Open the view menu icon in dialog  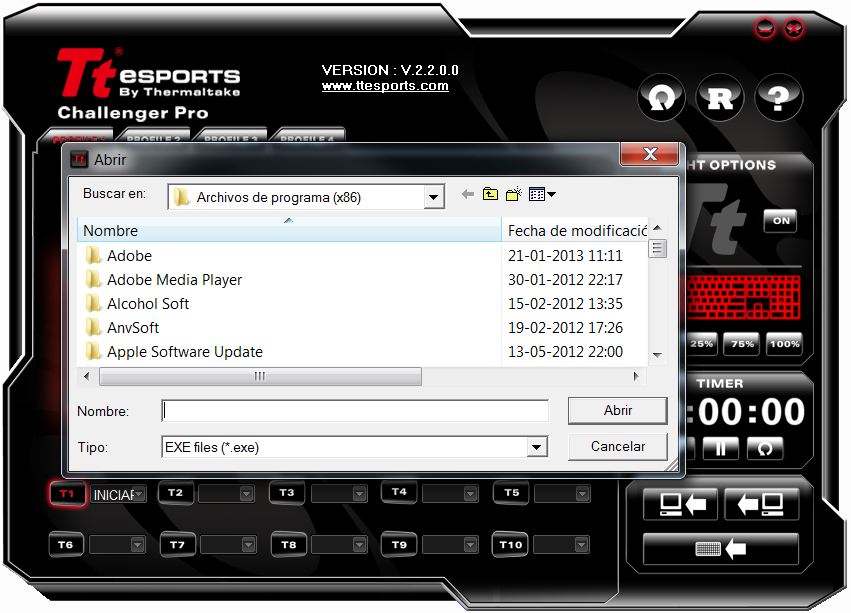point(542,194)
